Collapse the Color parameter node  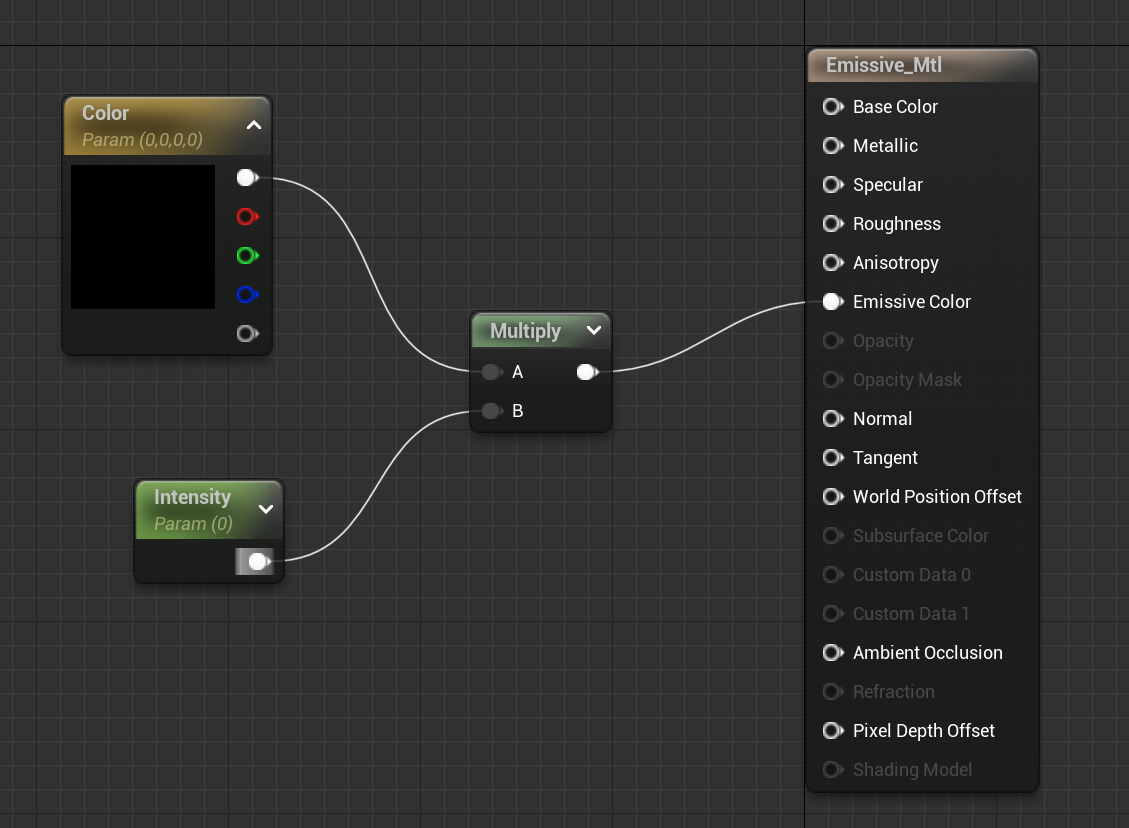254,125
